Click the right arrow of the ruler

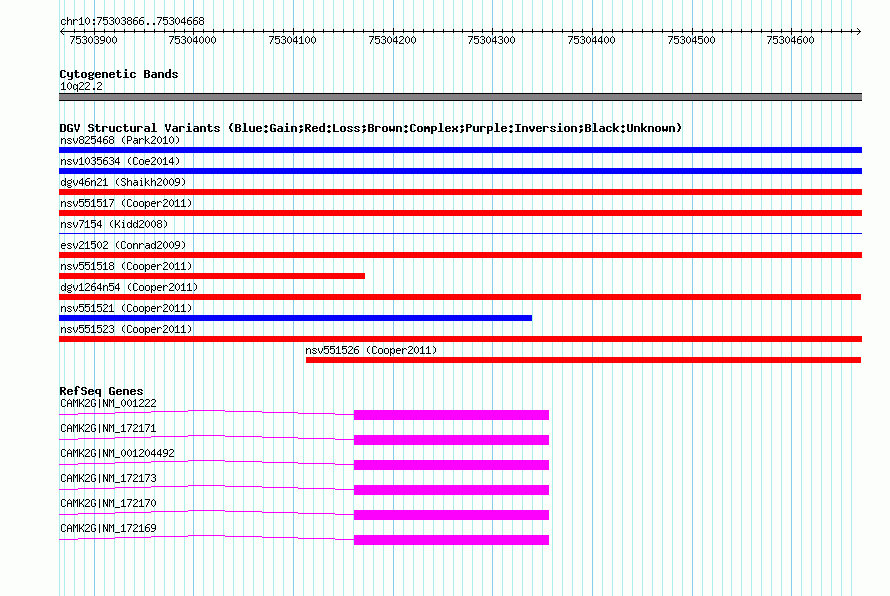[859, 31]
